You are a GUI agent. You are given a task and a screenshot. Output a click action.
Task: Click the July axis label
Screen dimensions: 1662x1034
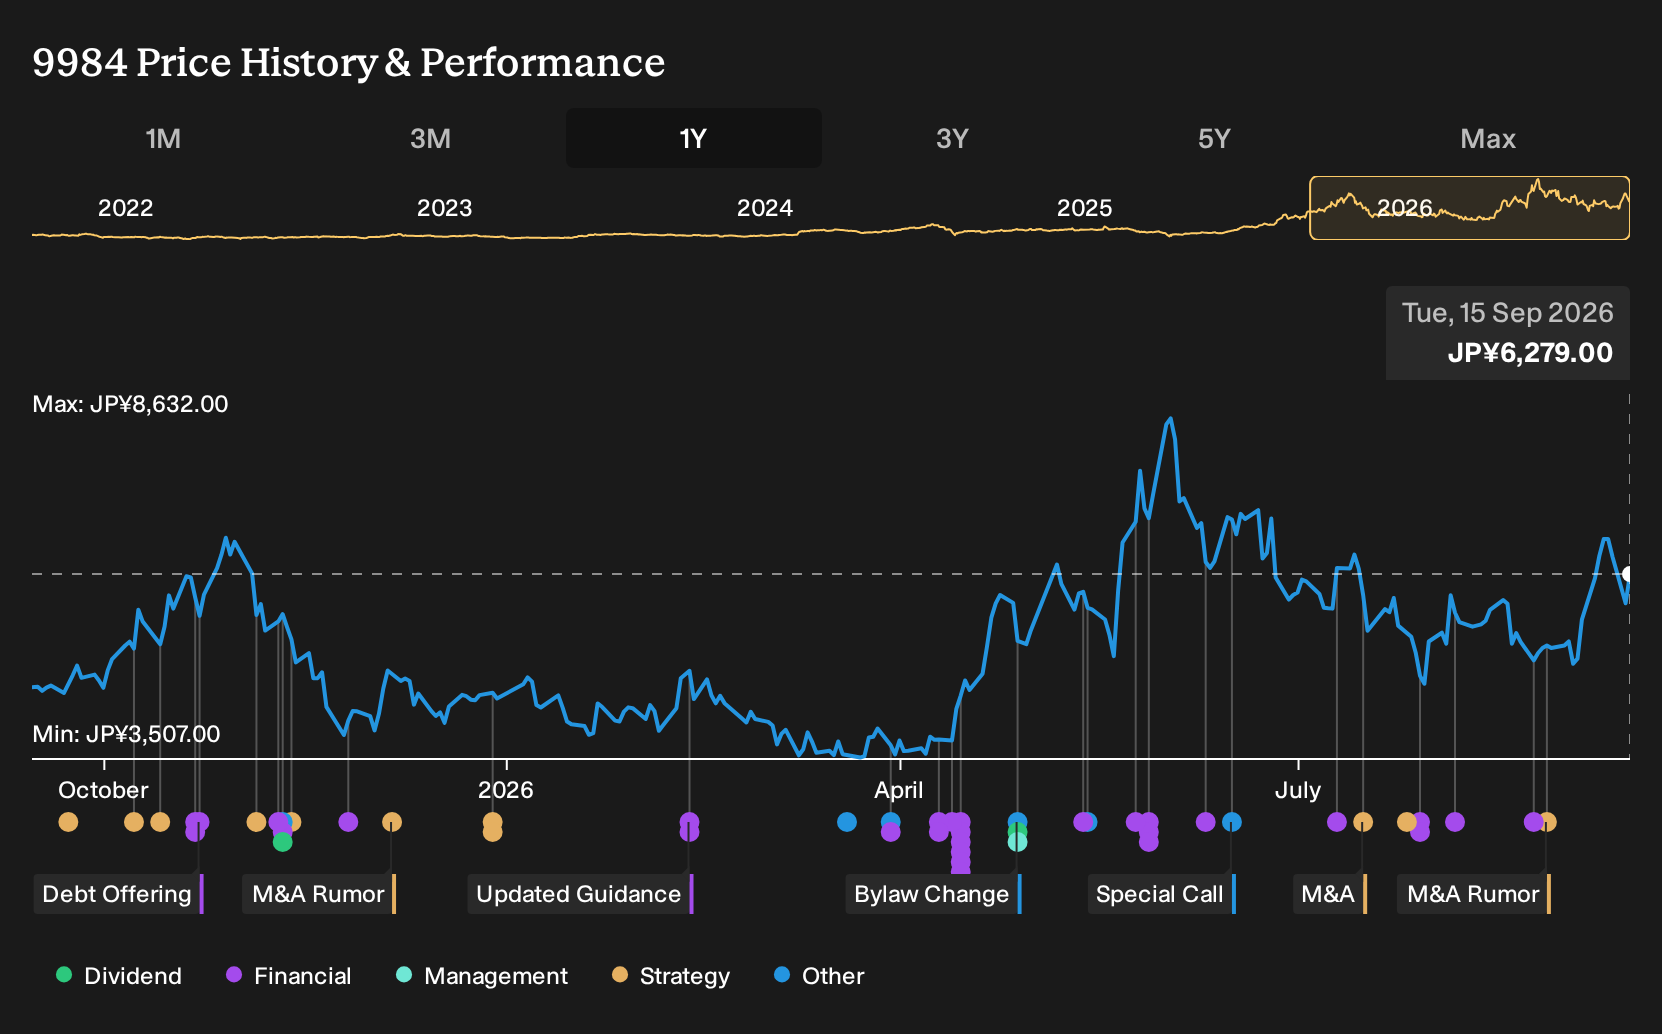1298,790
